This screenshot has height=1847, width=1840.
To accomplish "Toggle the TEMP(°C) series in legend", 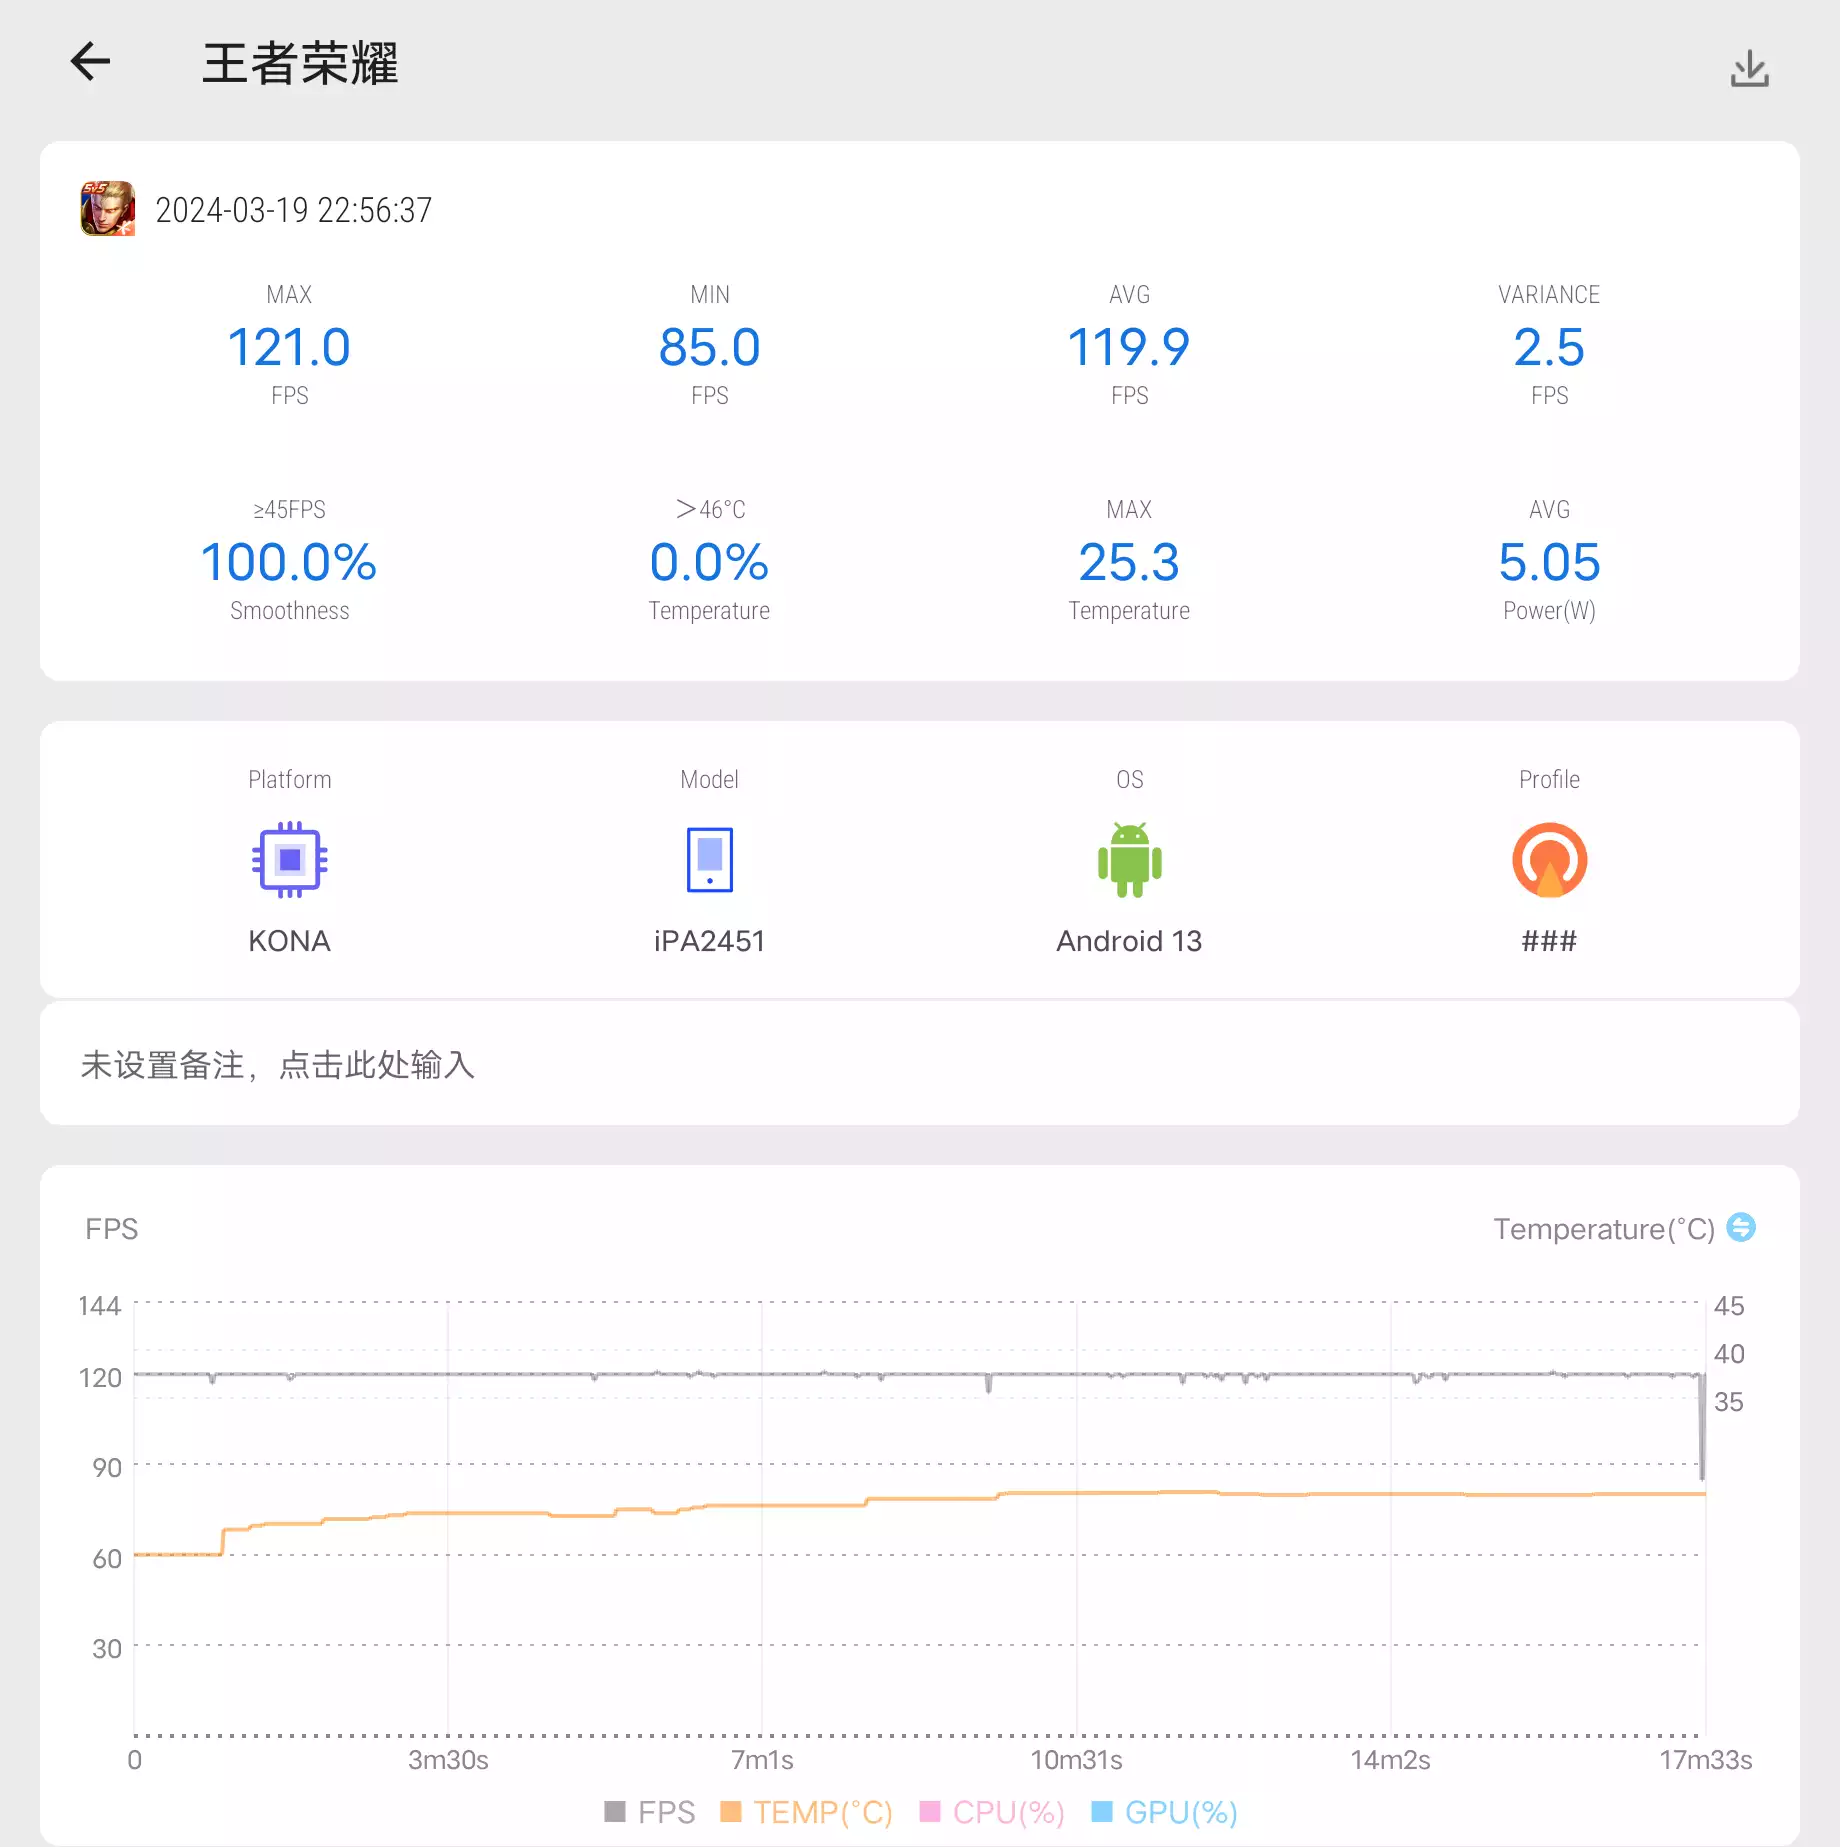I will pyautogui.click(x=805, y=1811).
